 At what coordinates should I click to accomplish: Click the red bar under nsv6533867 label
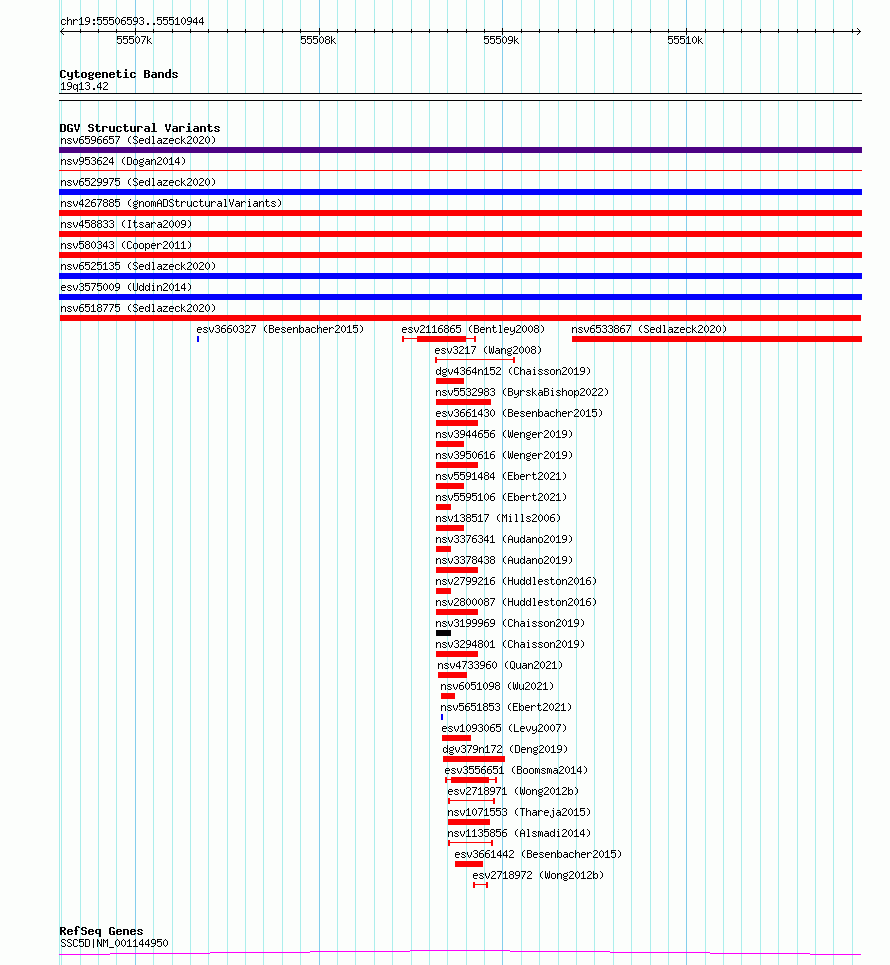(x=717, y=339)
